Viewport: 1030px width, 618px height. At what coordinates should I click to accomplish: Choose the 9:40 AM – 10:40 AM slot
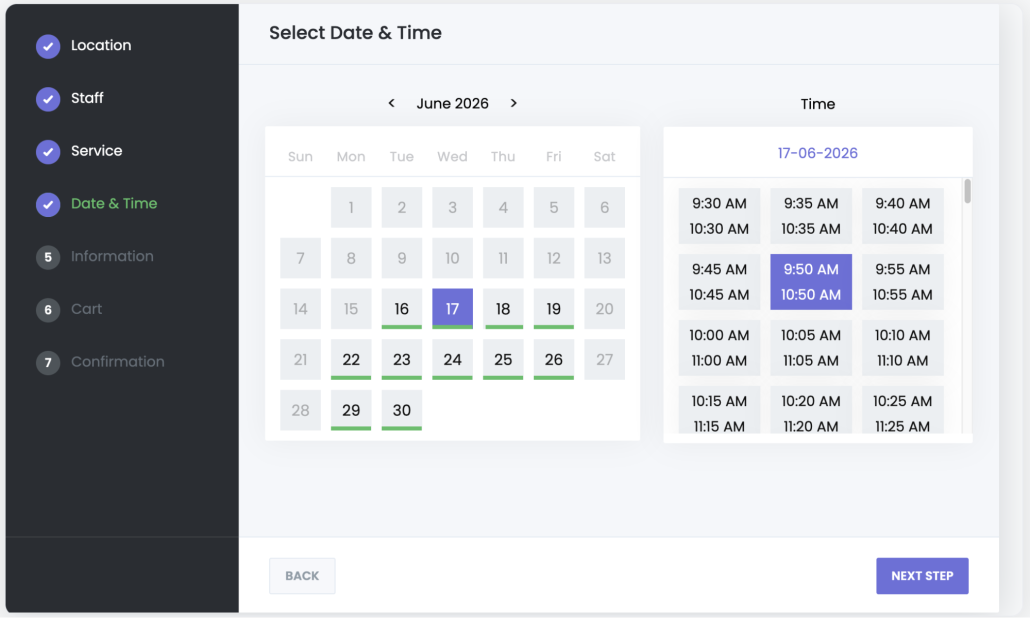click(903, 216)
